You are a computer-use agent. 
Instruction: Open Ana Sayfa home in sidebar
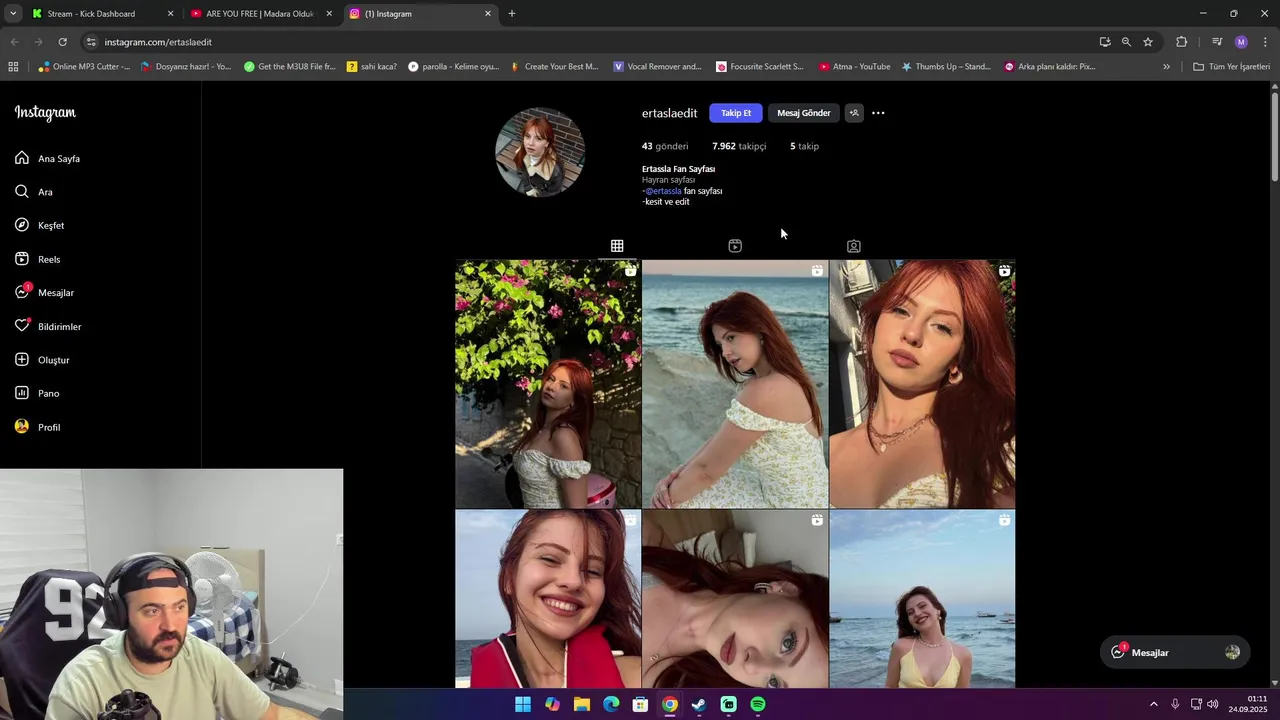click(x=47, y=158)
